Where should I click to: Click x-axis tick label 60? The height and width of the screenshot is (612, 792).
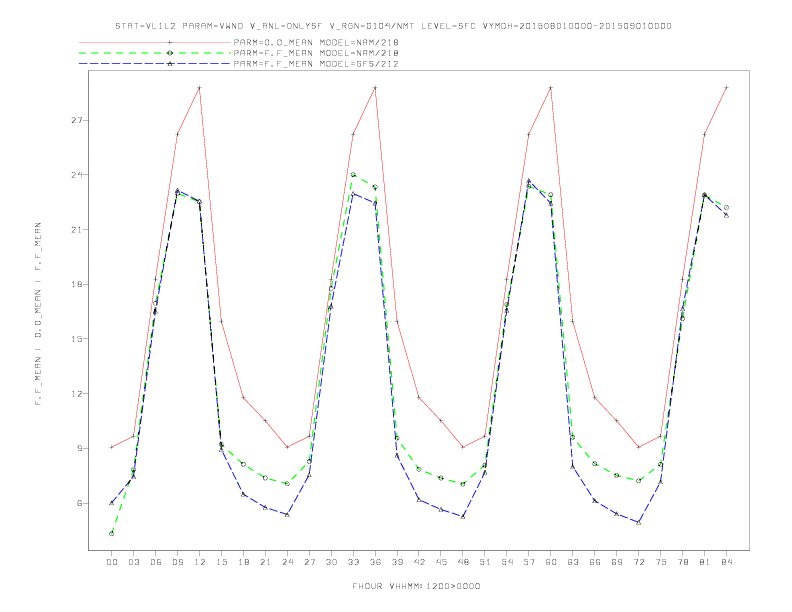[x=551, y=562]
